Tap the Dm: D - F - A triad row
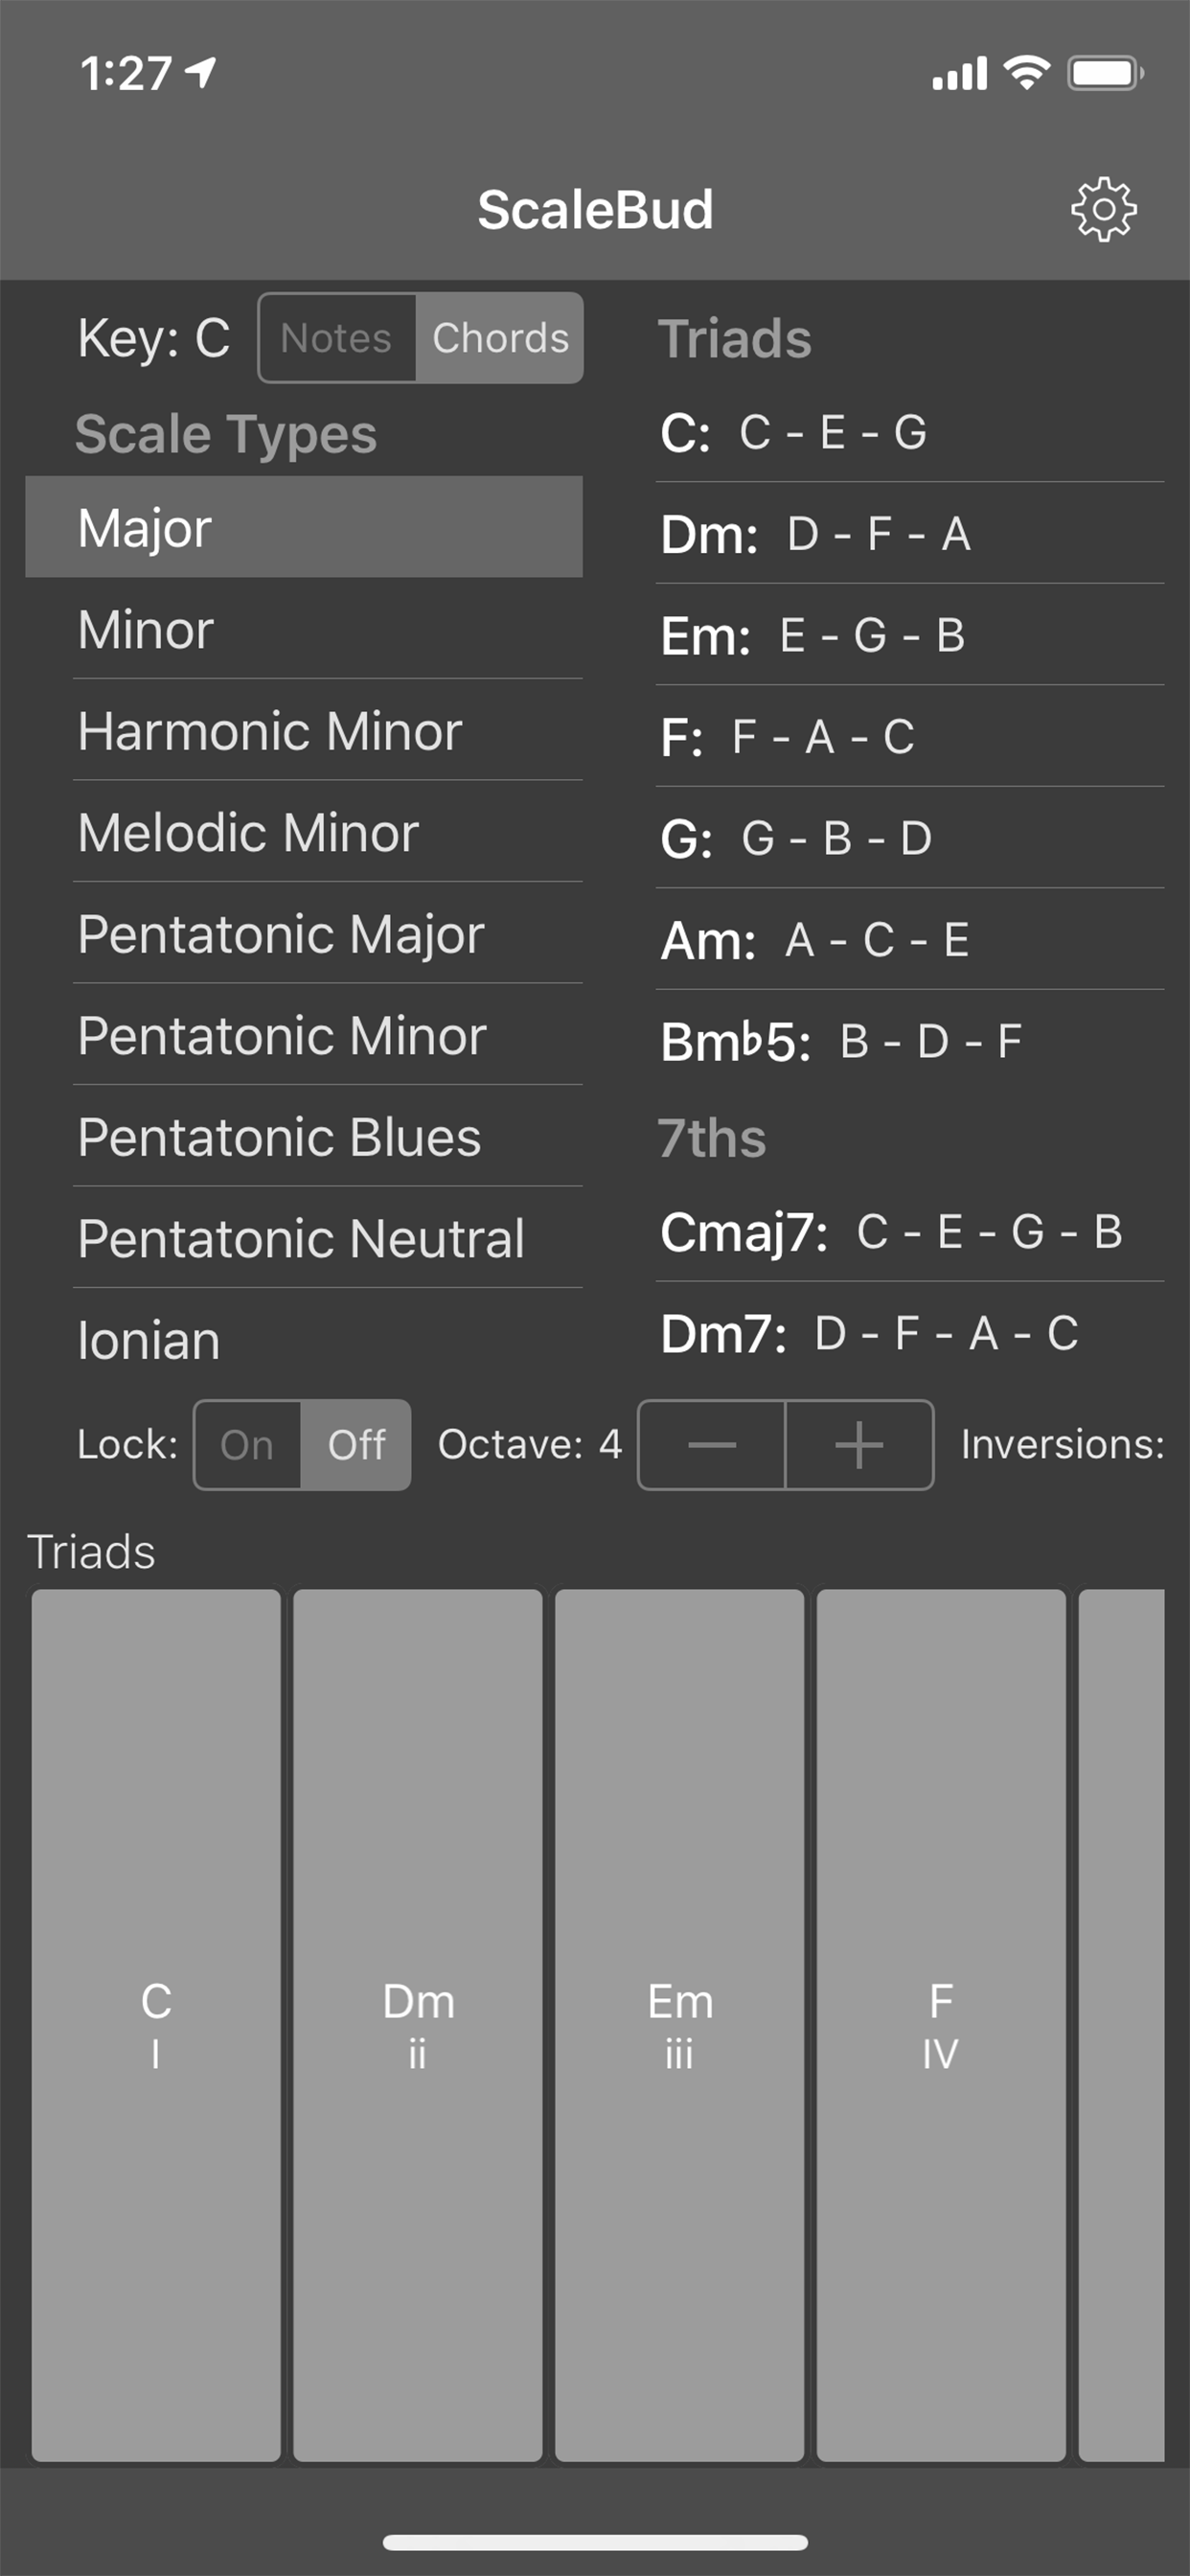This screenshot has width=1190, height=2576. pos(910,533)
